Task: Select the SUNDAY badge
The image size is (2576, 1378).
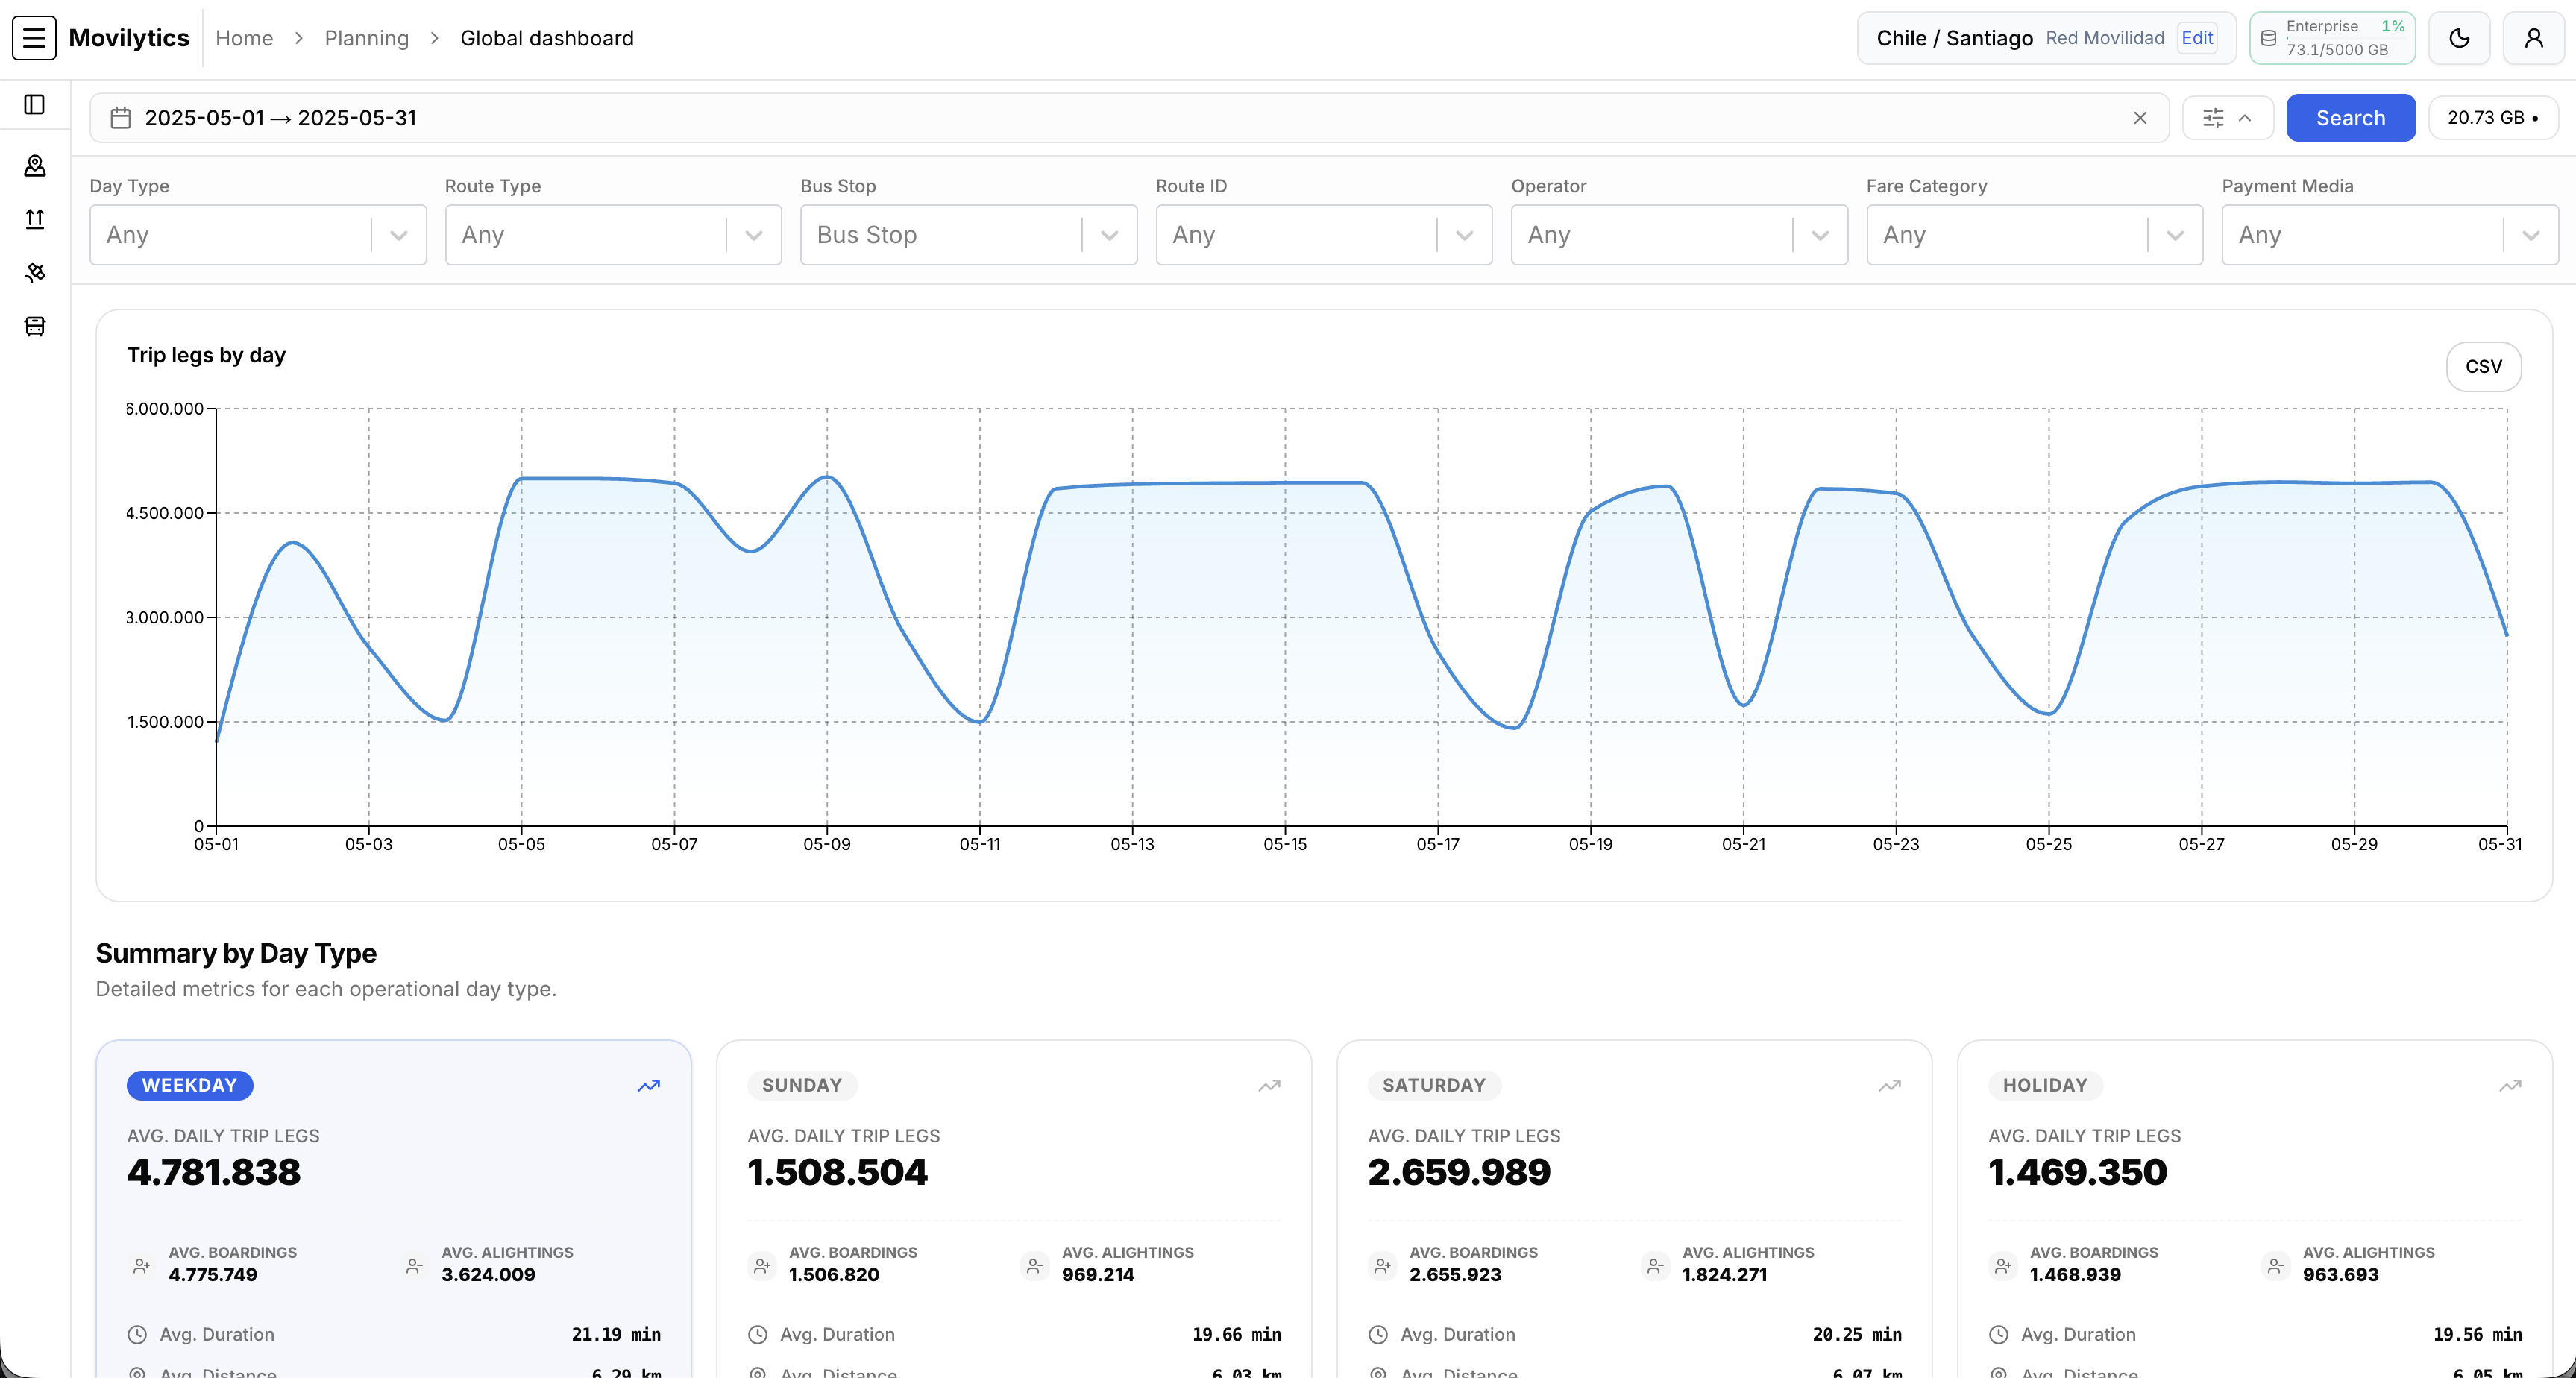Action: point(802,1086)
